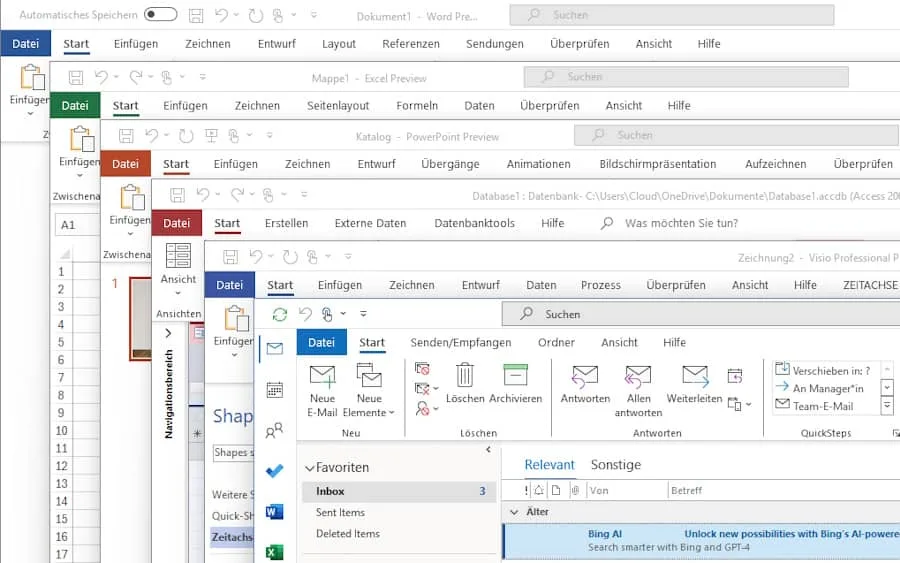Click the Neue E-Mail icon in Outlook
The width and height of the screenshot is (900, 563).
(322, 378)
